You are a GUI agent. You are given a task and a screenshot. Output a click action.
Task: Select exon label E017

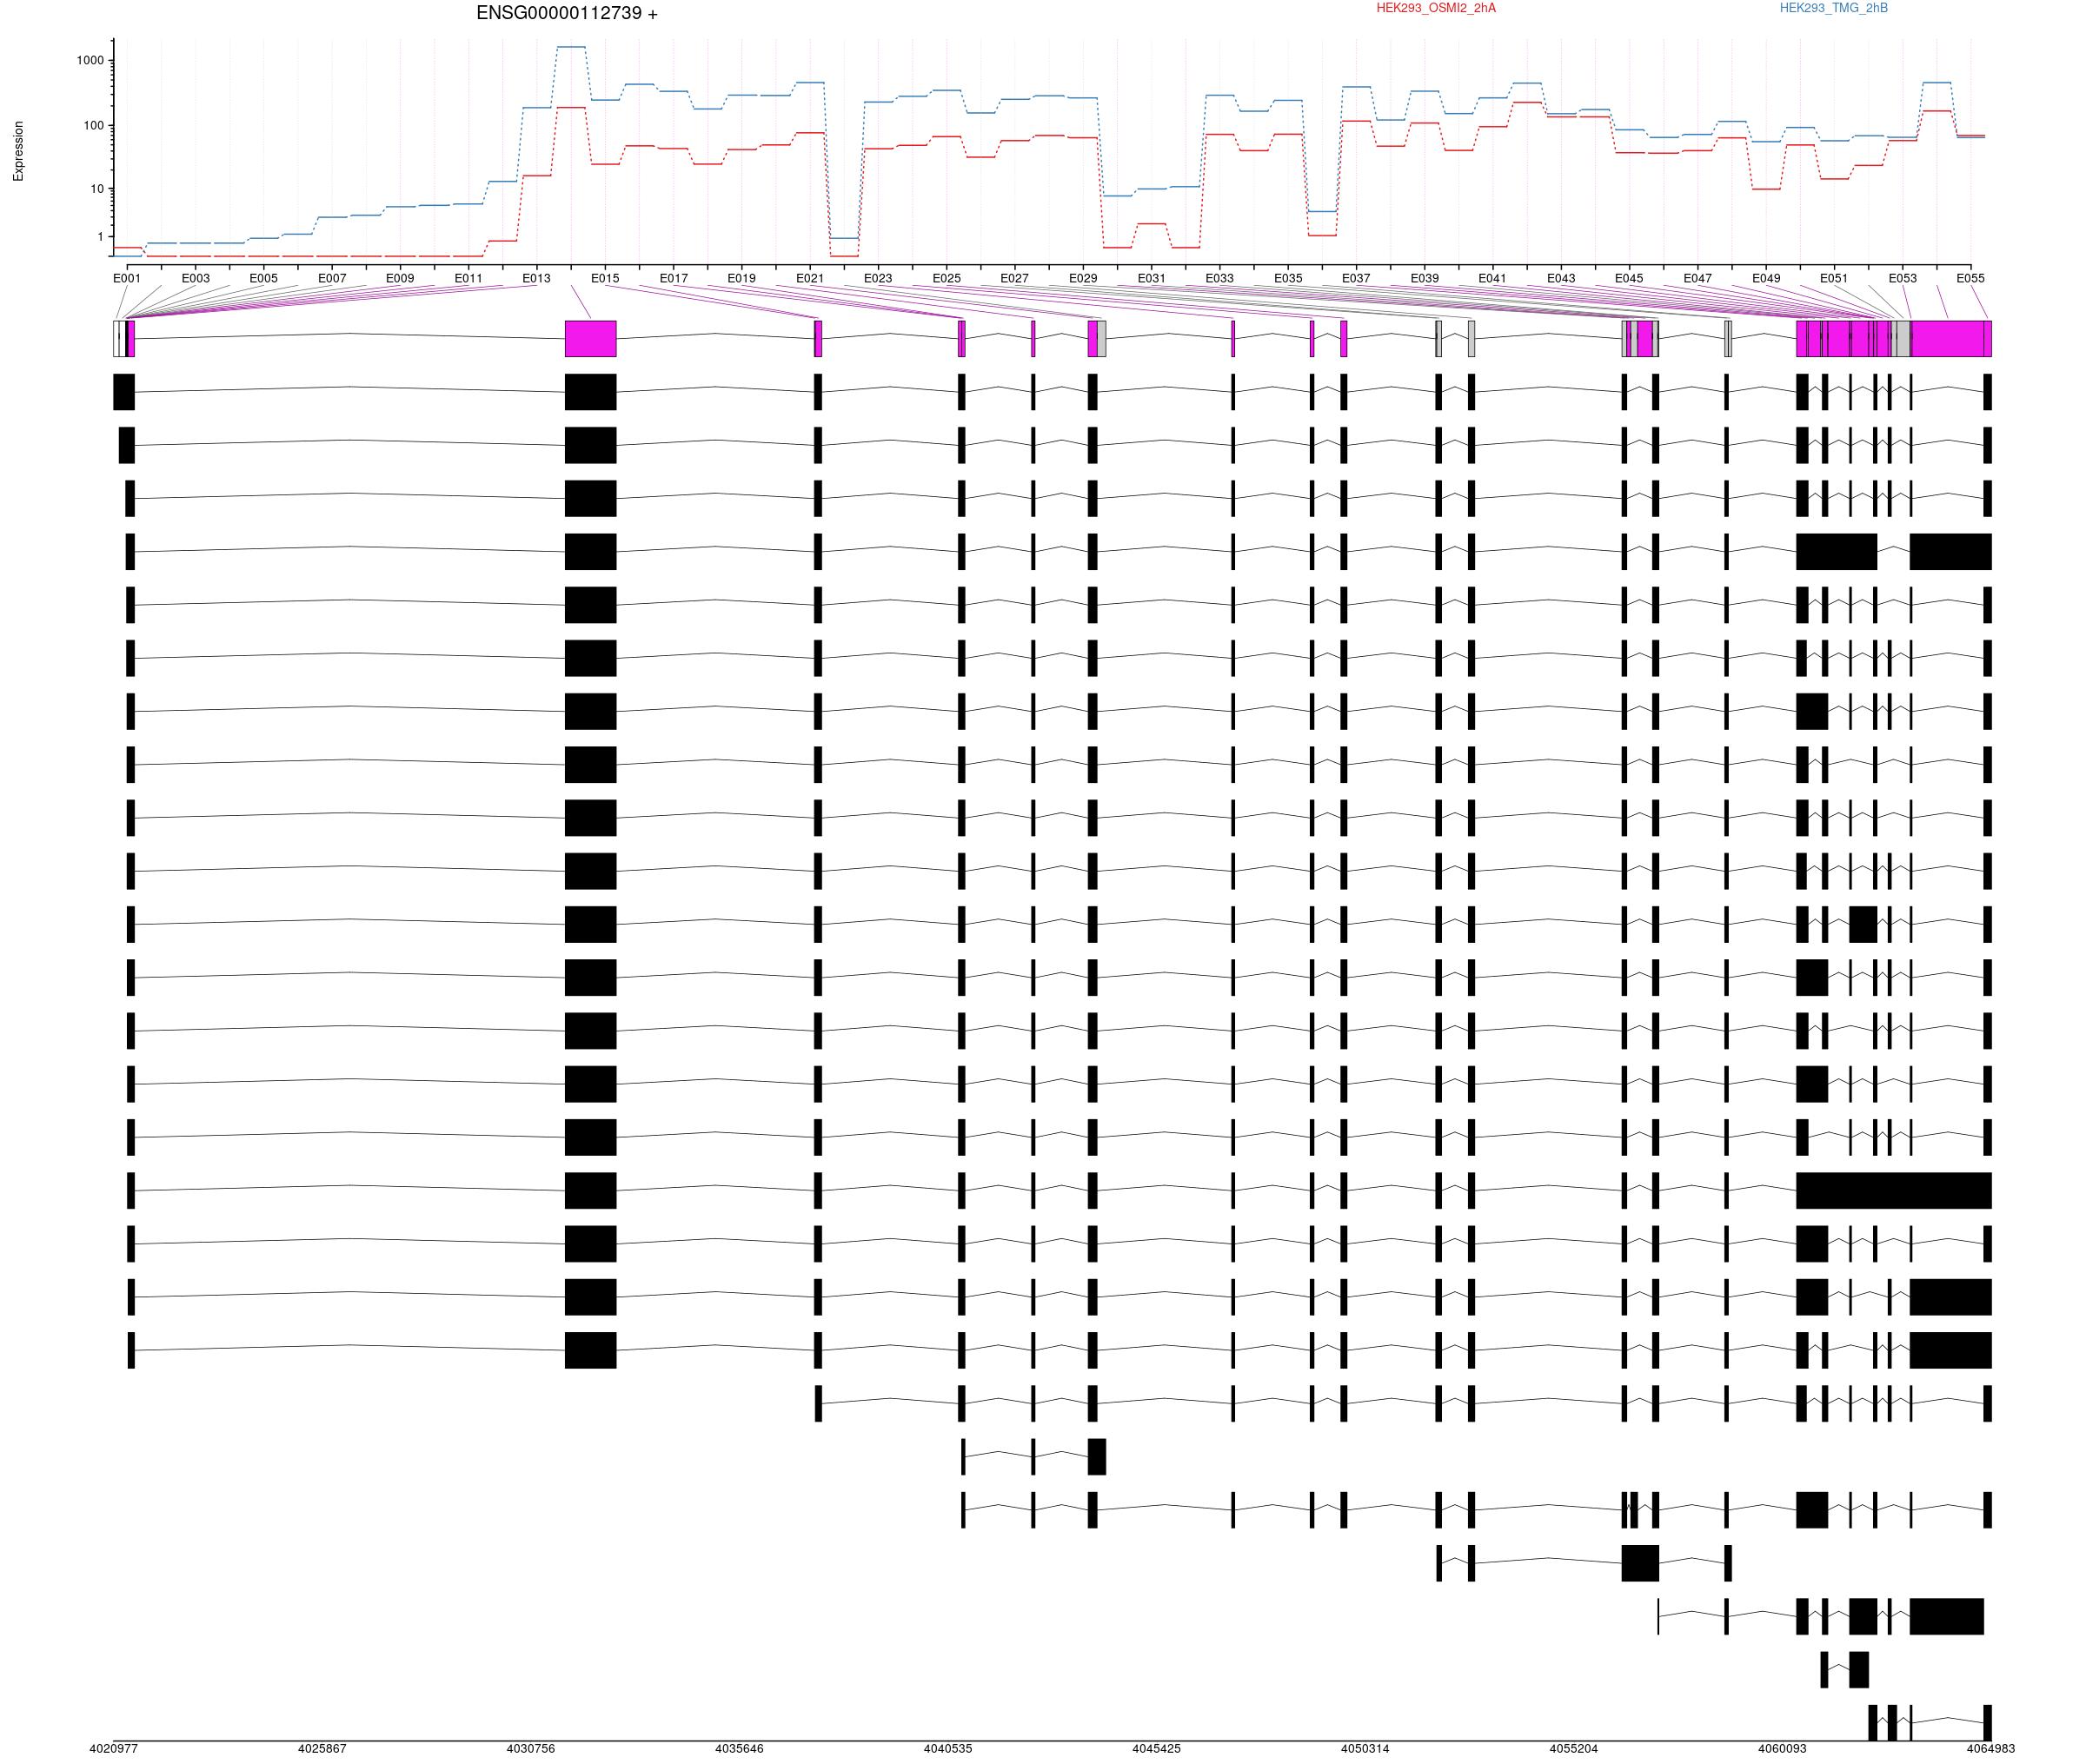point(674,278)
